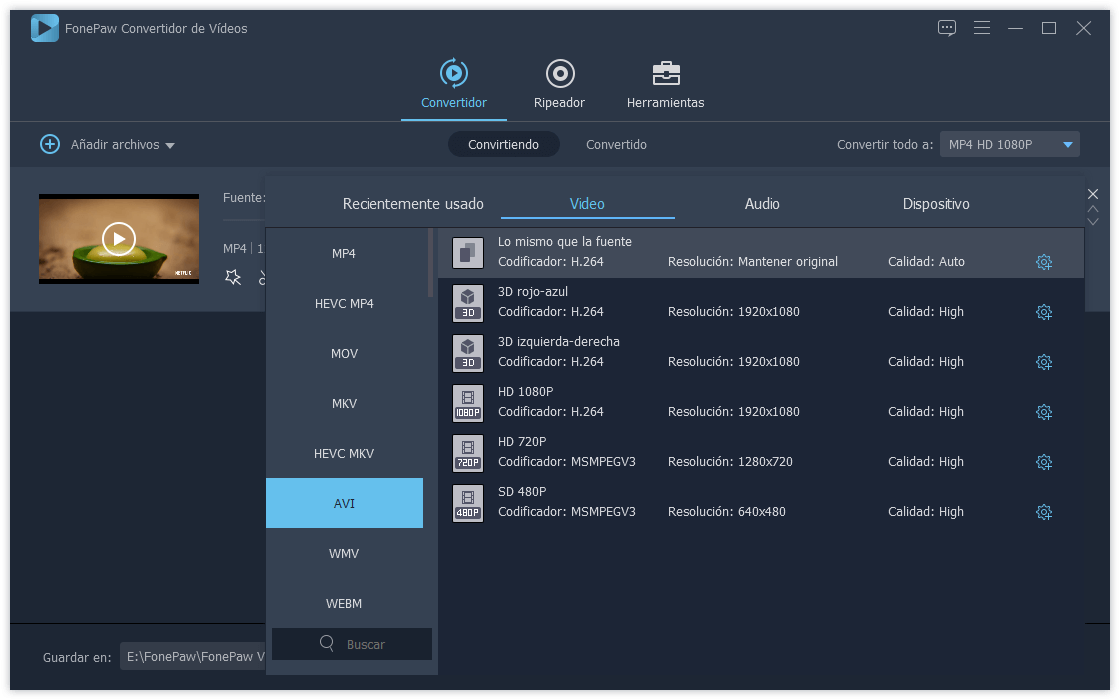Choose MOV in the format list
The height and width of the screenshot is (700, 1120).
pos(344,354)
